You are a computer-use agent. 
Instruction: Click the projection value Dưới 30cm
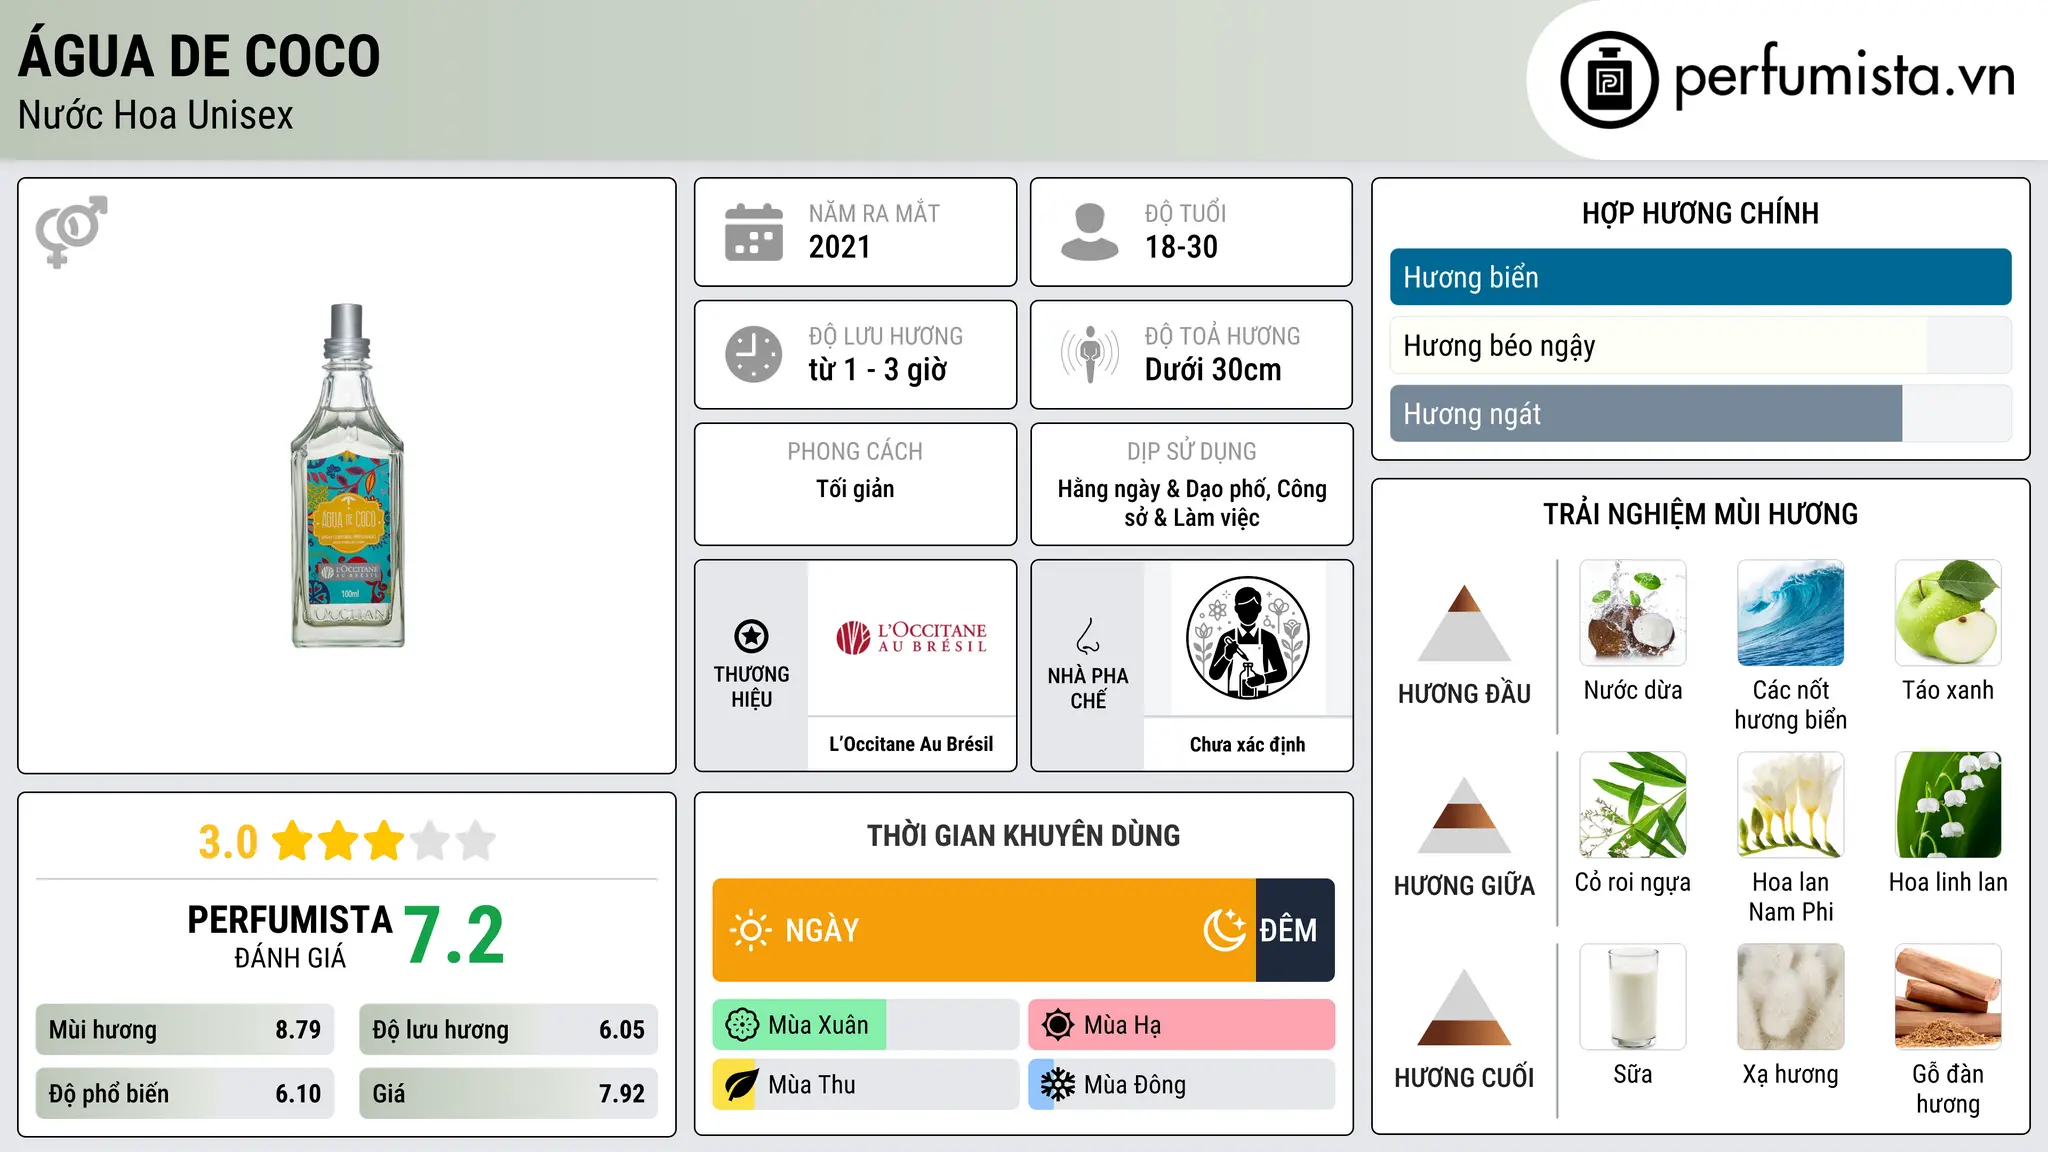(1213, 370)
